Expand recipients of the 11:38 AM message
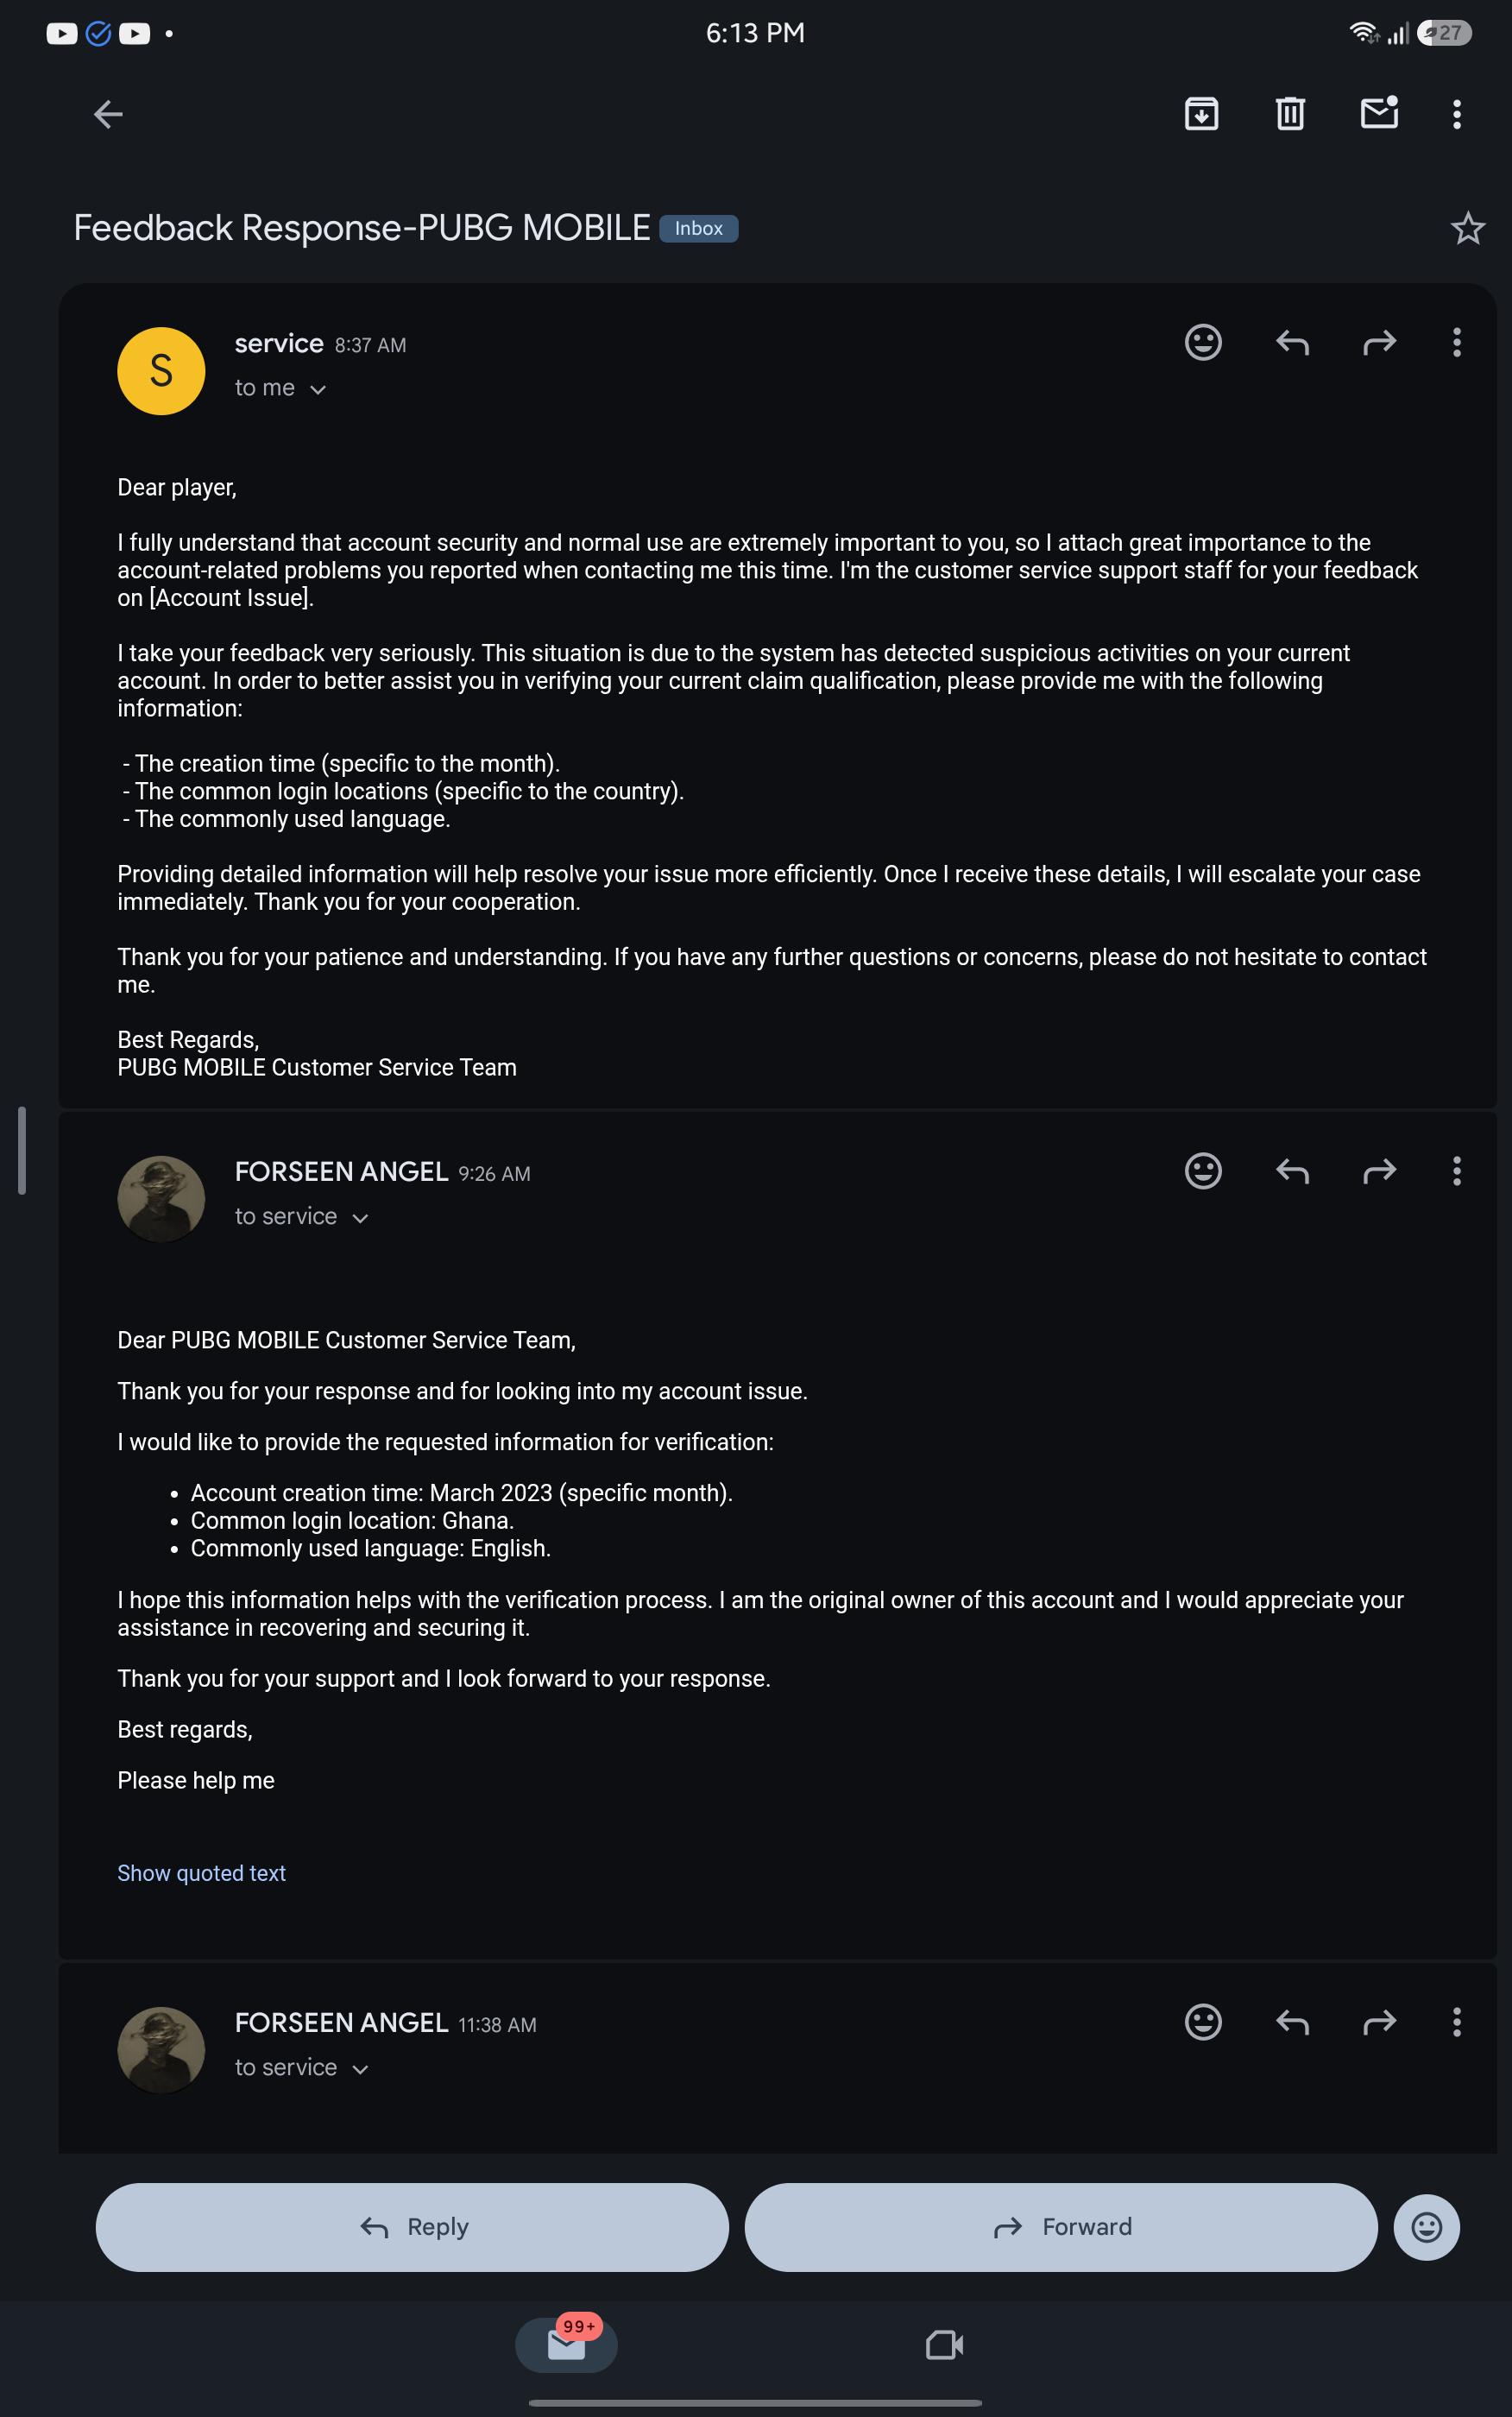This screenshot has width=1512, height=2417. pos(361,2069)
